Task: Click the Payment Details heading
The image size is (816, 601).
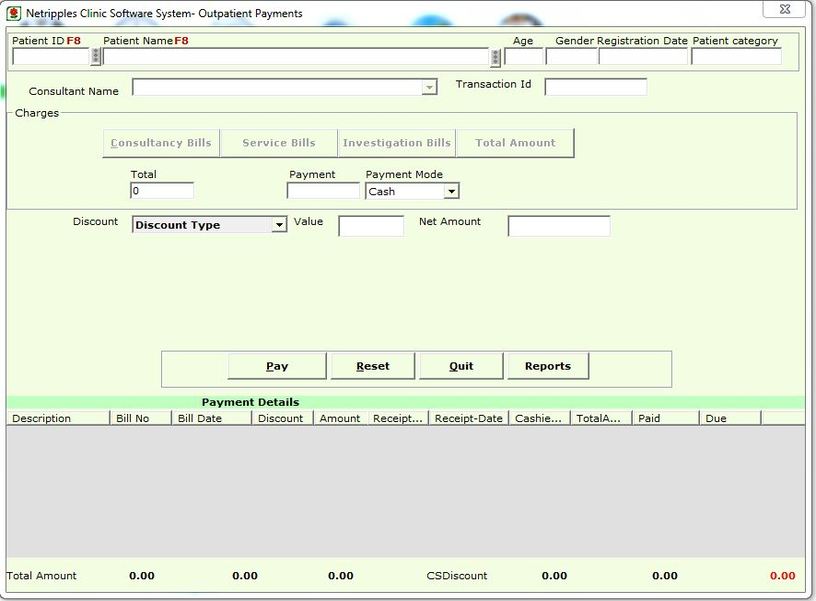Action: (x=250, y=402)
